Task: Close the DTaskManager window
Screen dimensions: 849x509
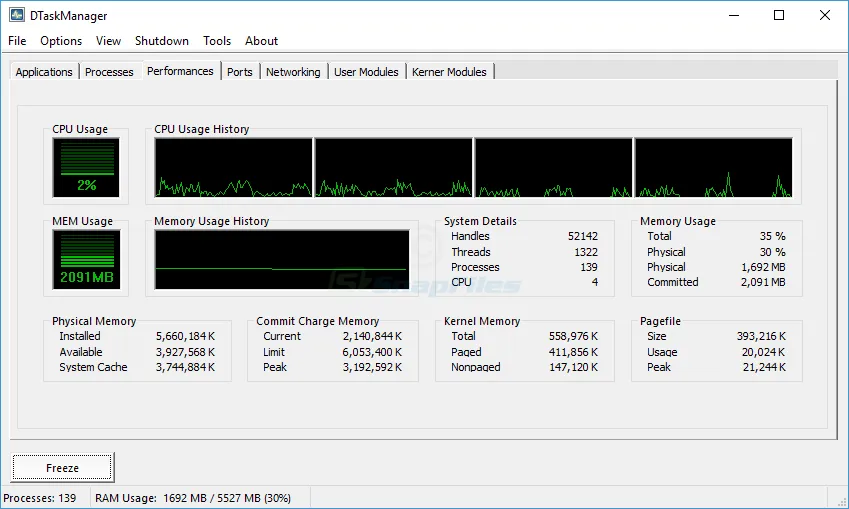Action: coord(825,15)
